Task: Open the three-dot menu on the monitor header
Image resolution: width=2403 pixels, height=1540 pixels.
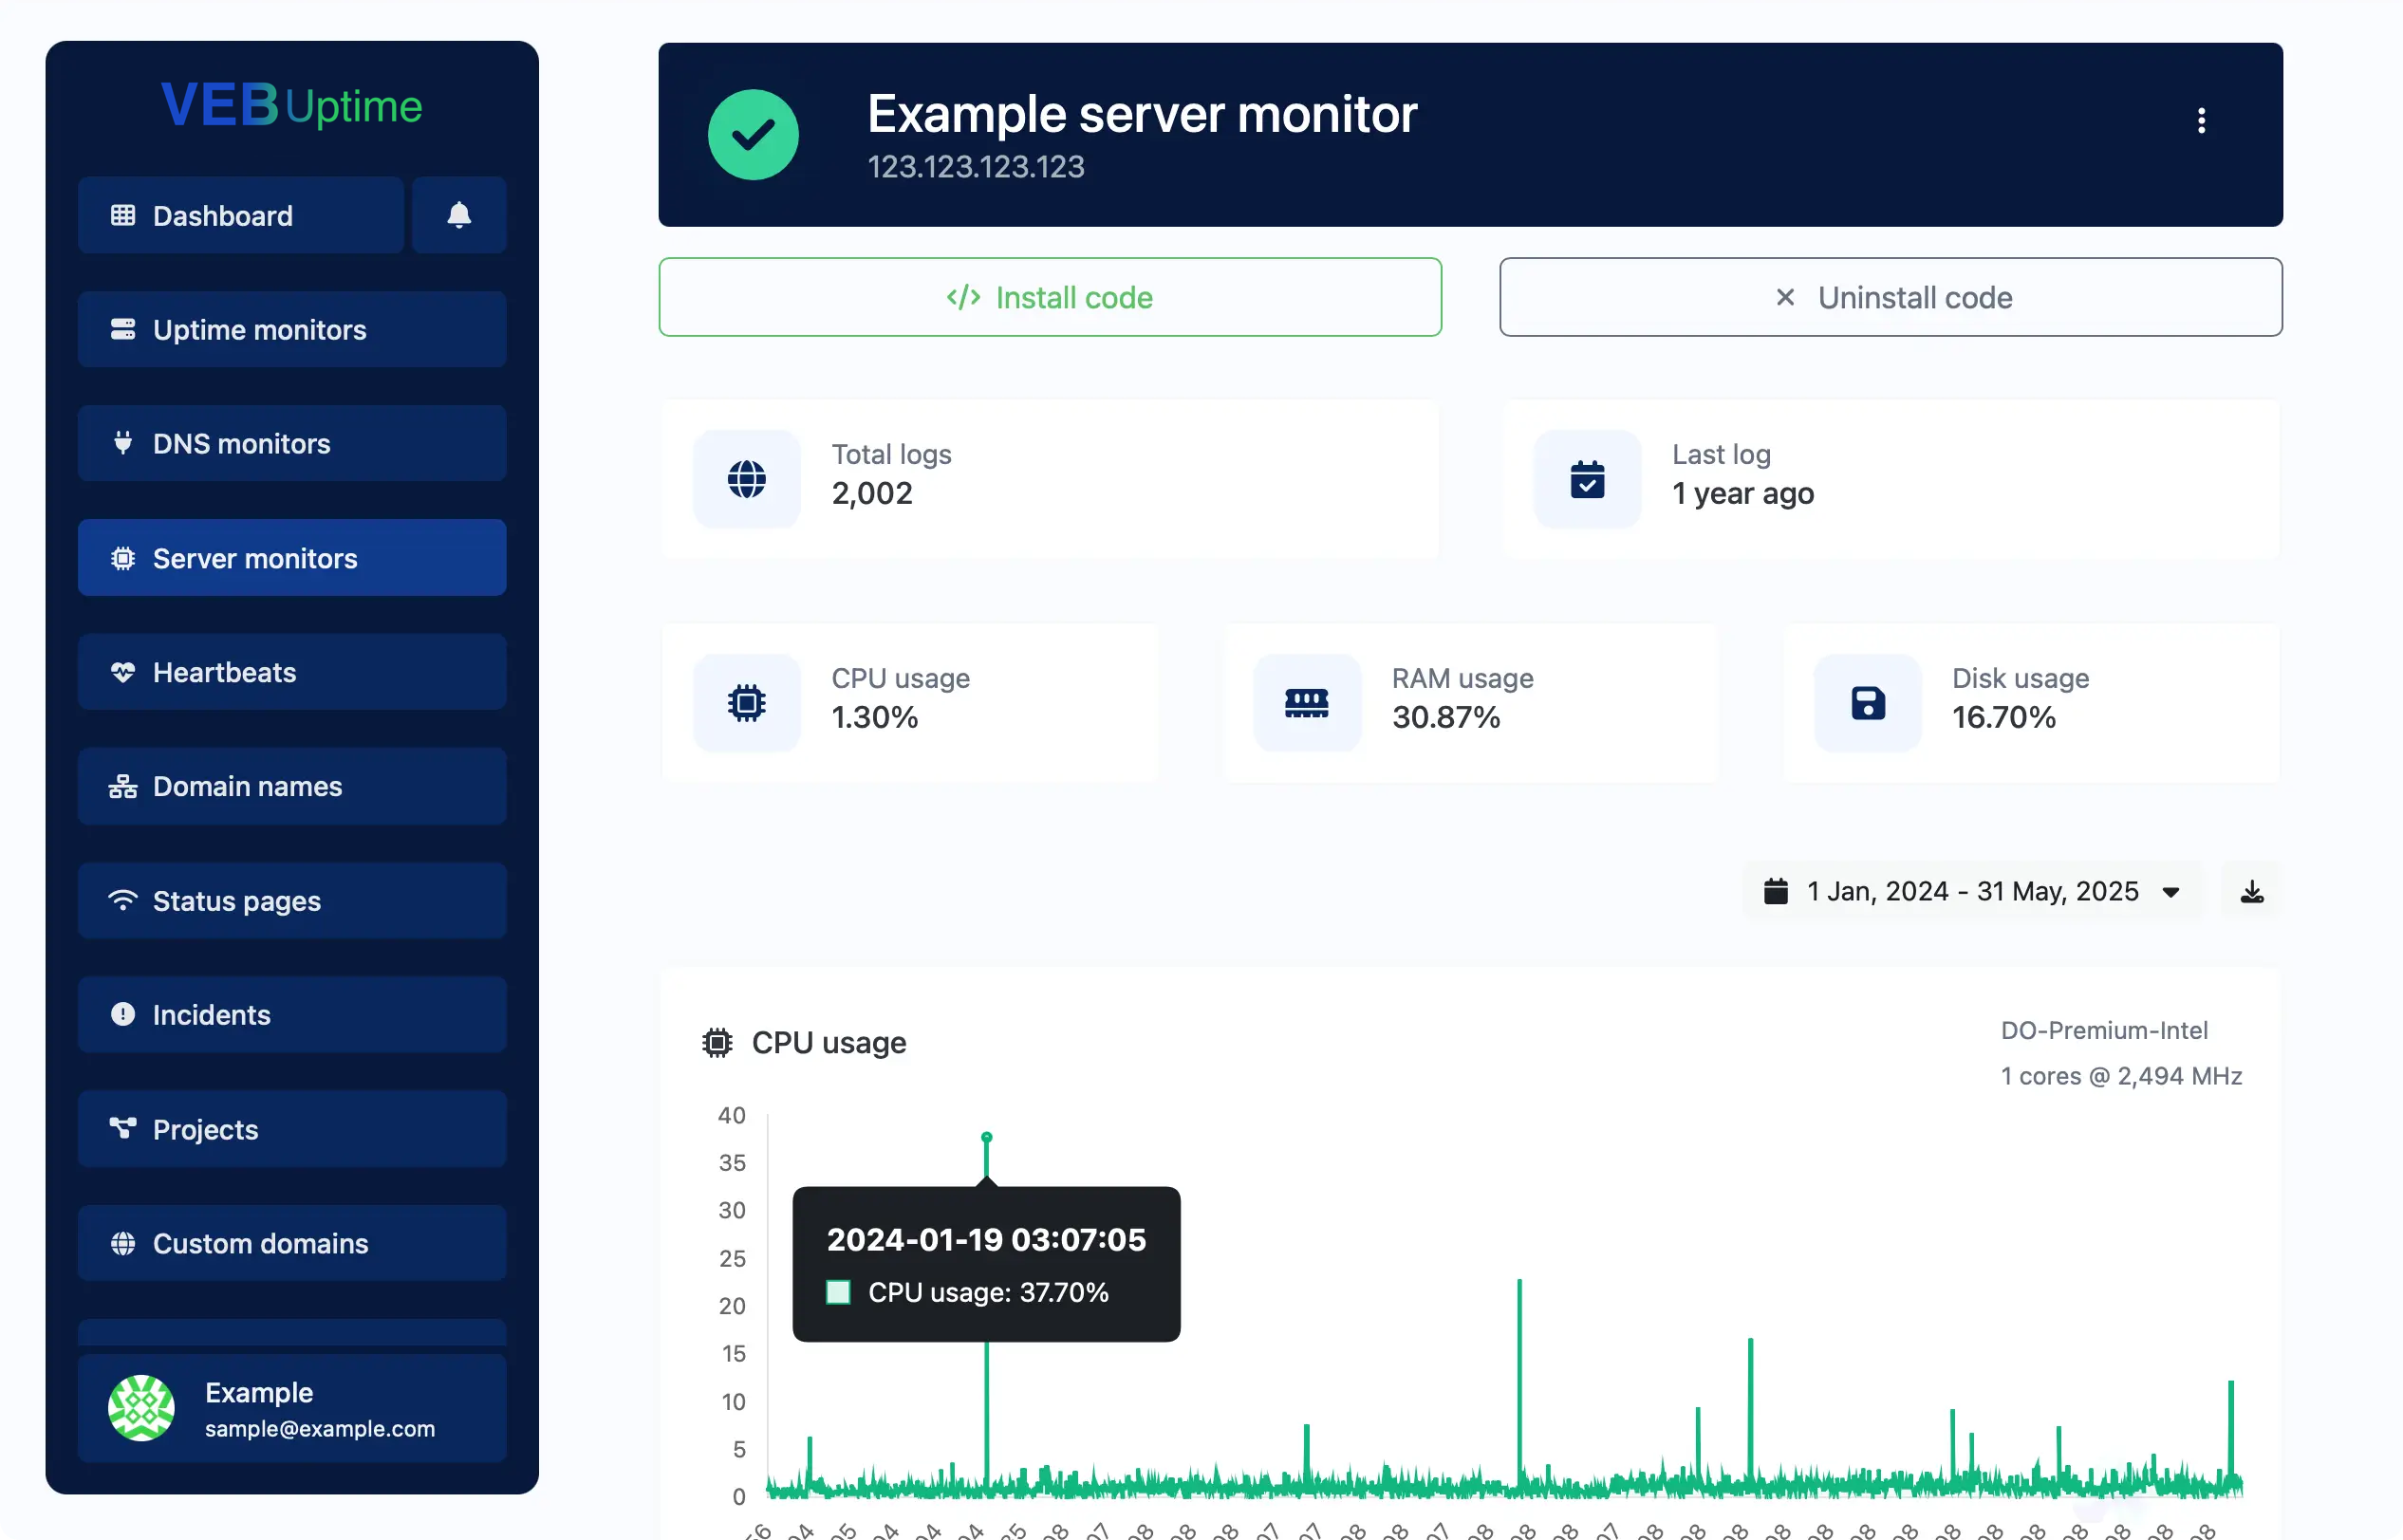Action: pyautogui.click(x=2202, y=120)
